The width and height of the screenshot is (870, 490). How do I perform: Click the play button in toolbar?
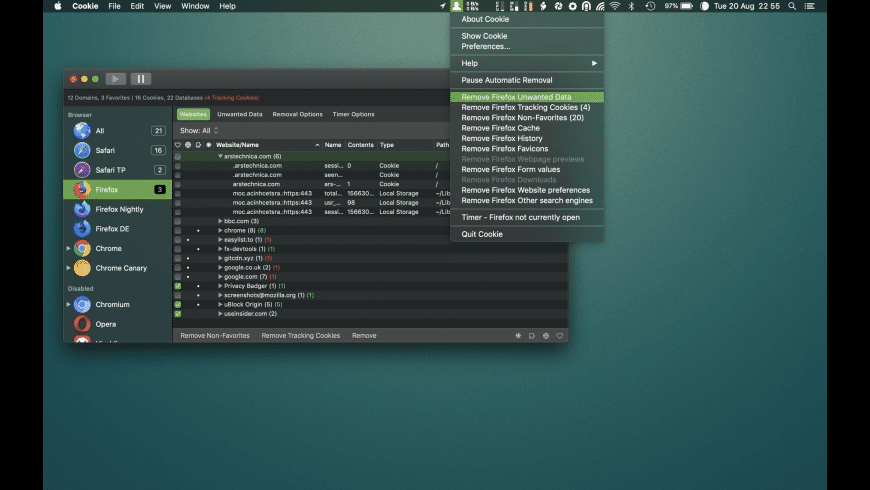point(115,79)
